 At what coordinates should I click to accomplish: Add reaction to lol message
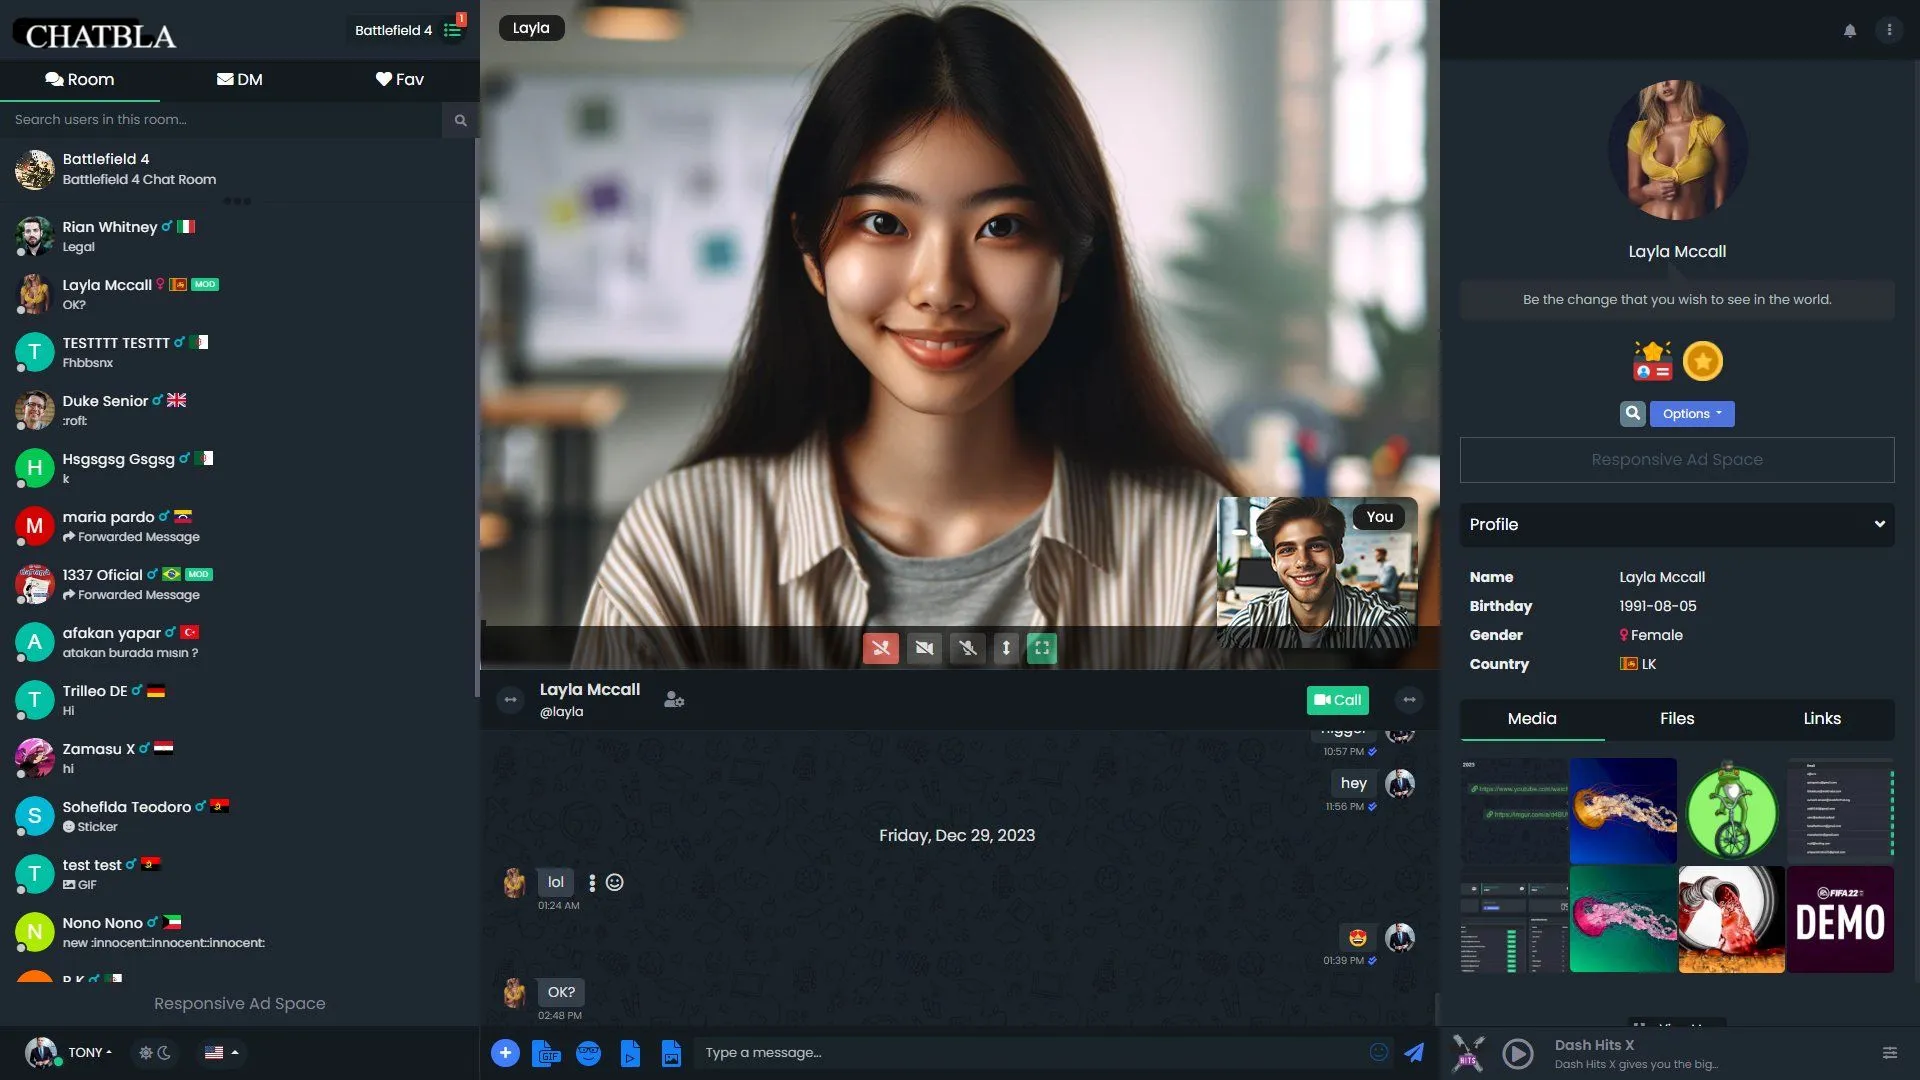tap(615, 882)
